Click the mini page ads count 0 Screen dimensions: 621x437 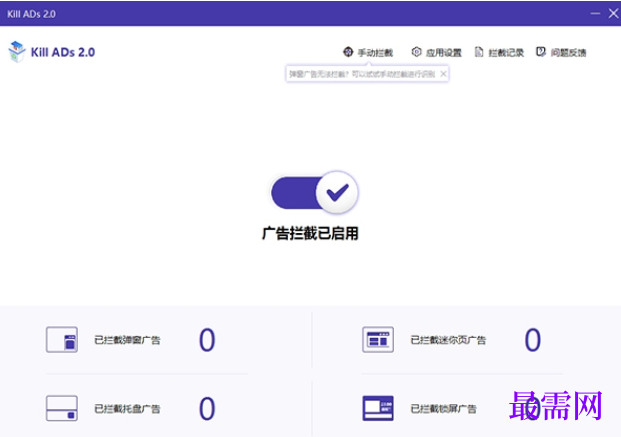(533, 340)
